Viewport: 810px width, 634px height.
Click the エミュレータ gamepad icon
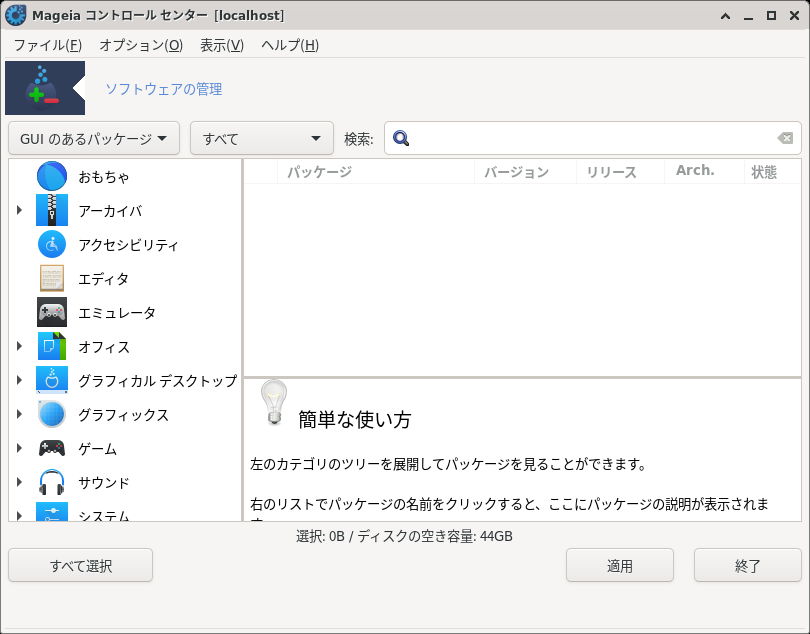click(52, 312)
